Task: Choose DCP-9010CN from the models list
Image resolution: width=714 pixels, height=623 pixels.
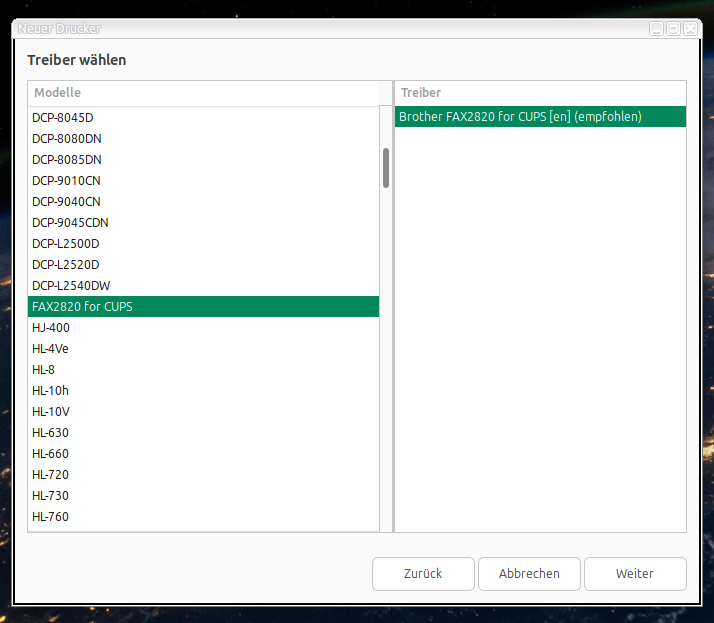Action: [203, 180]
